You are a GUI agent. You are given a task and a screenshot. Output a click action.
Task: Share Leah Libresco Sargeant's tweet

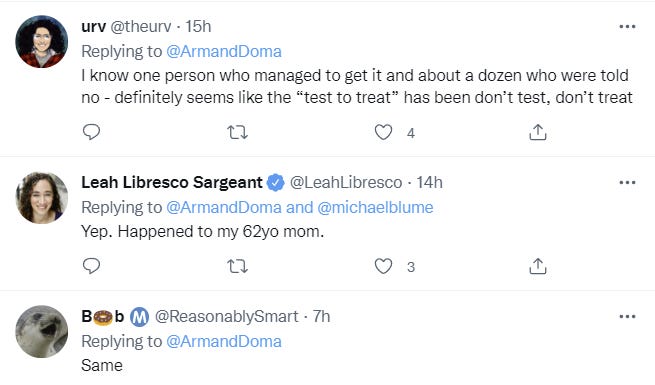coord(538,266)
